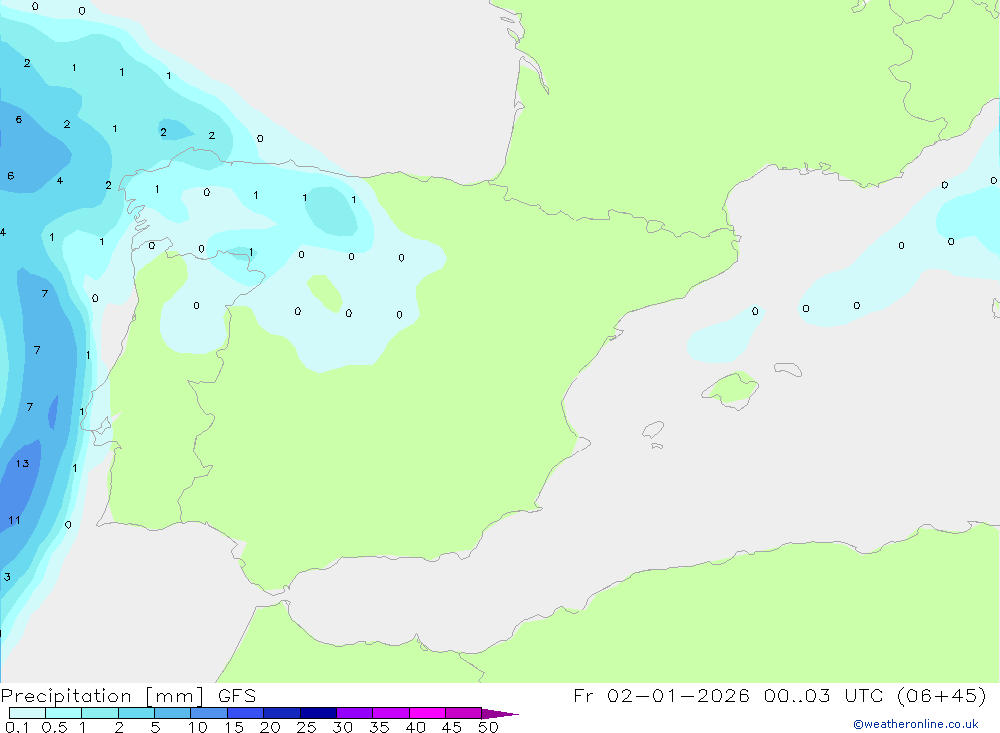Click the date 'Fr 02-01-2026'
Viewport: 1000px width, 733px height.
[661, 695]
